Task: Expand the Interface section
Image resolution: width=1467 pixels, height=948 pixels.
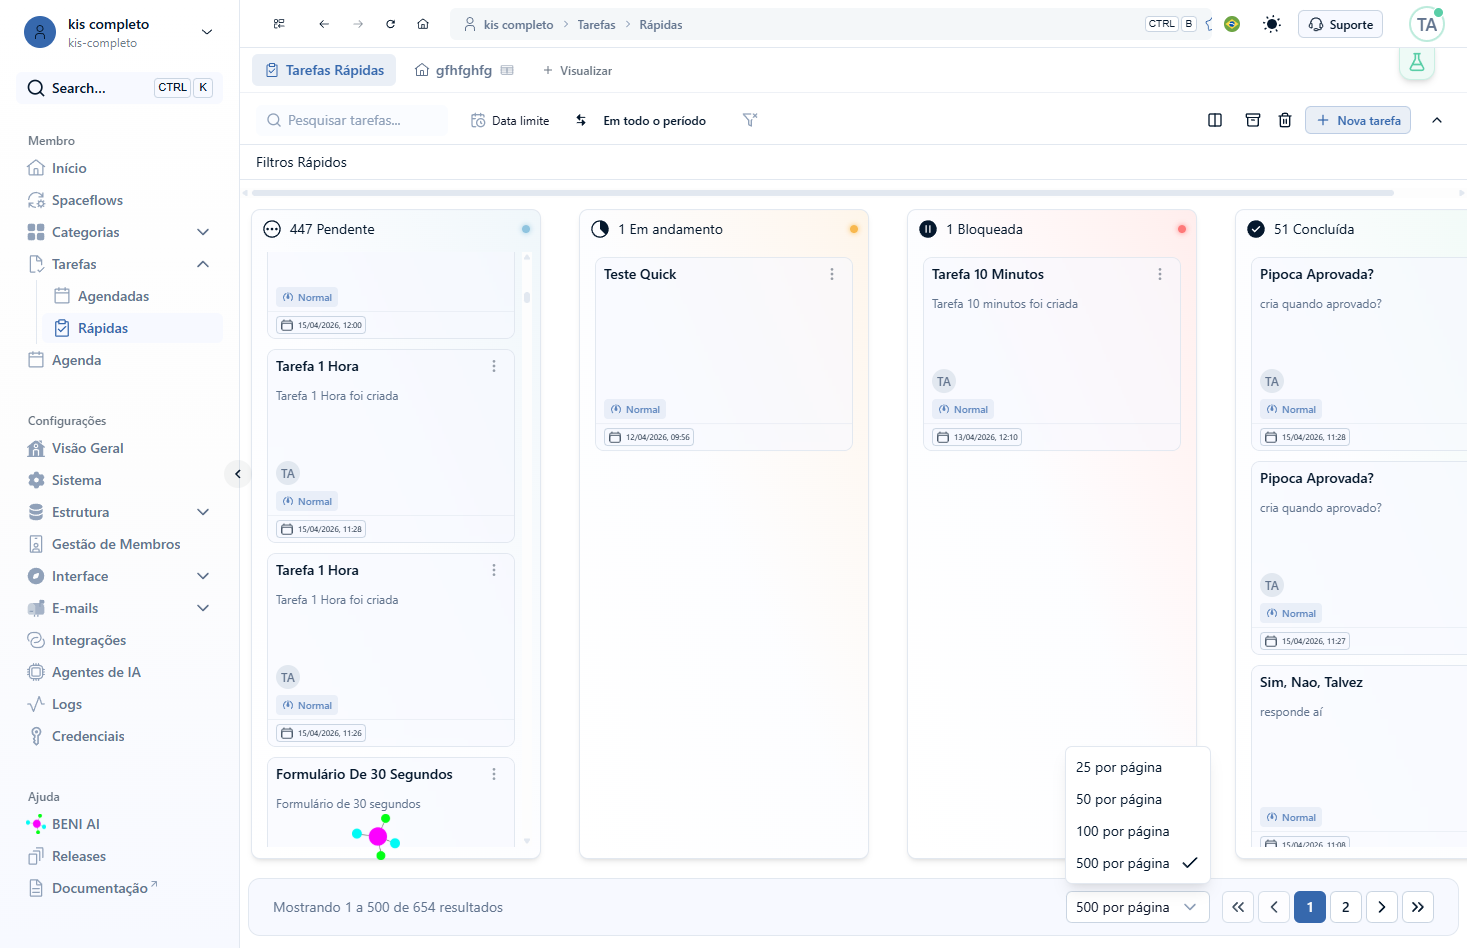Action: point(203,576)
